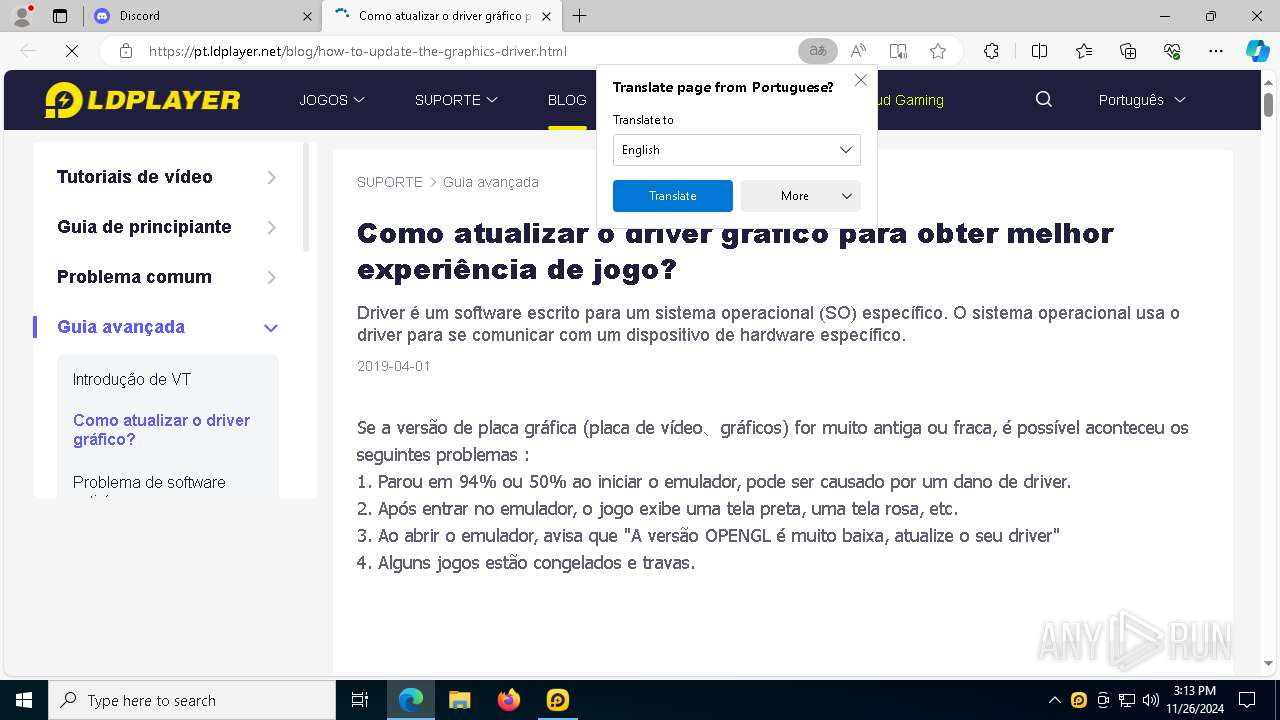Image resolution: width=1280 pixels, height=720 pixels.
Task: Open the Translate to English combo box
Action: pos(737,150)
